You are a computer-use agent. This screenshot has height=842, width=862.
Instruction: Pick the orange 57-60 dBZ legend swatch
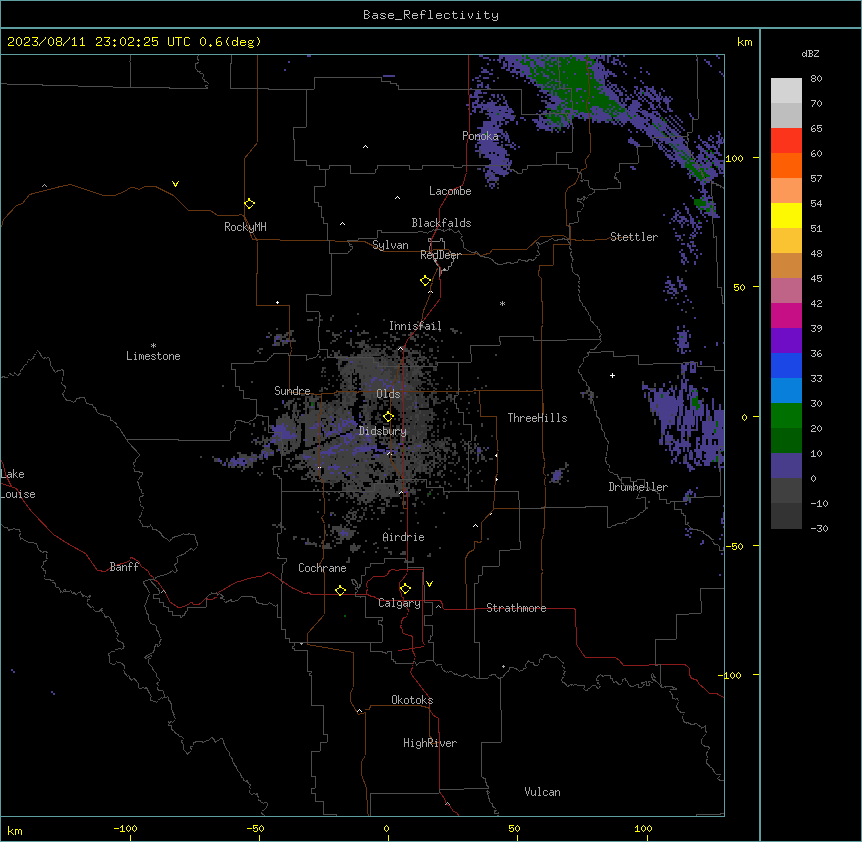(786, 165)
